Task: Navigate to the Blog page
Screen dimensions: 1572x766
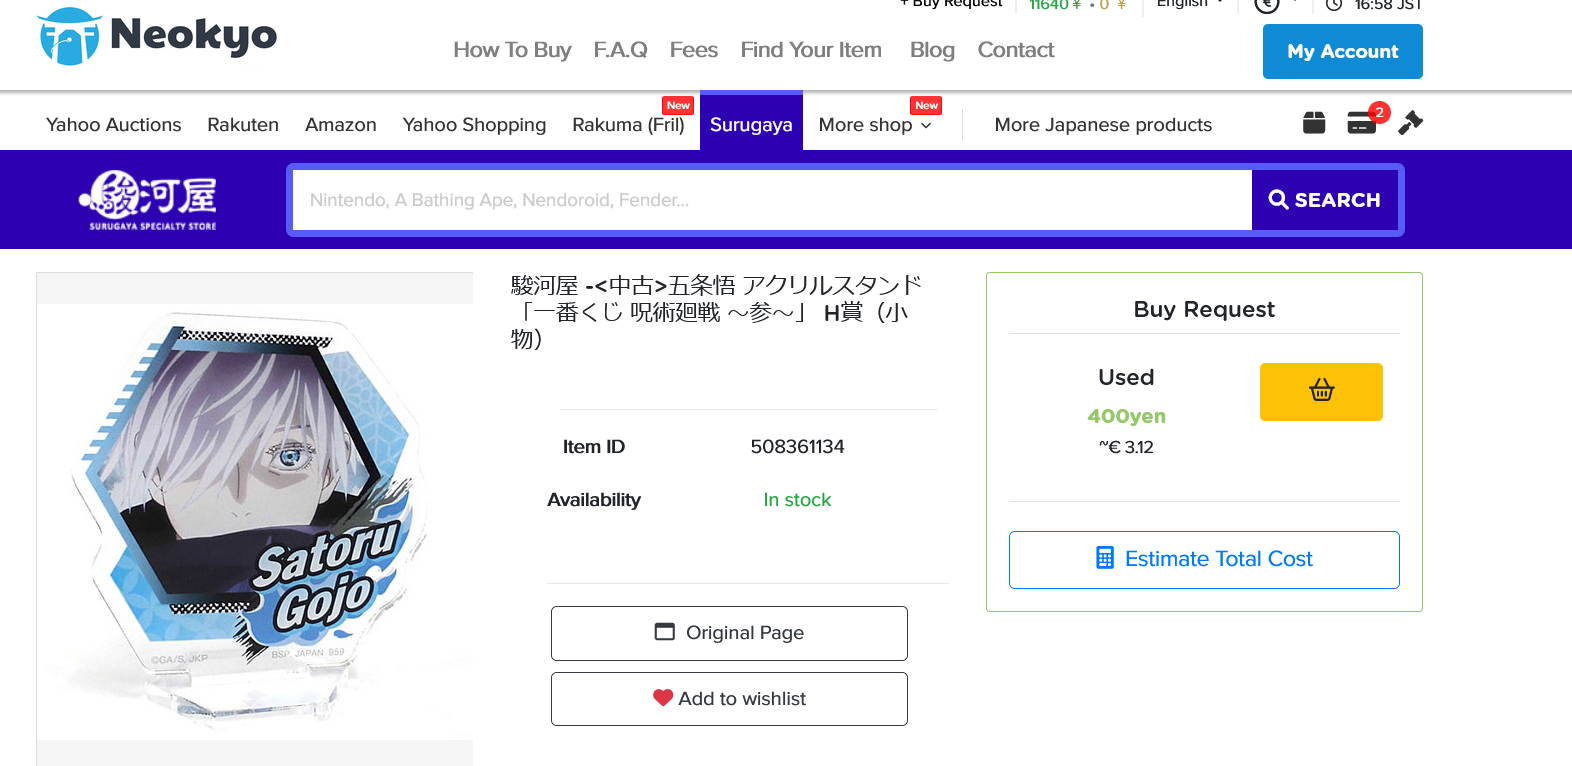Action: click(x=931, y=50)
